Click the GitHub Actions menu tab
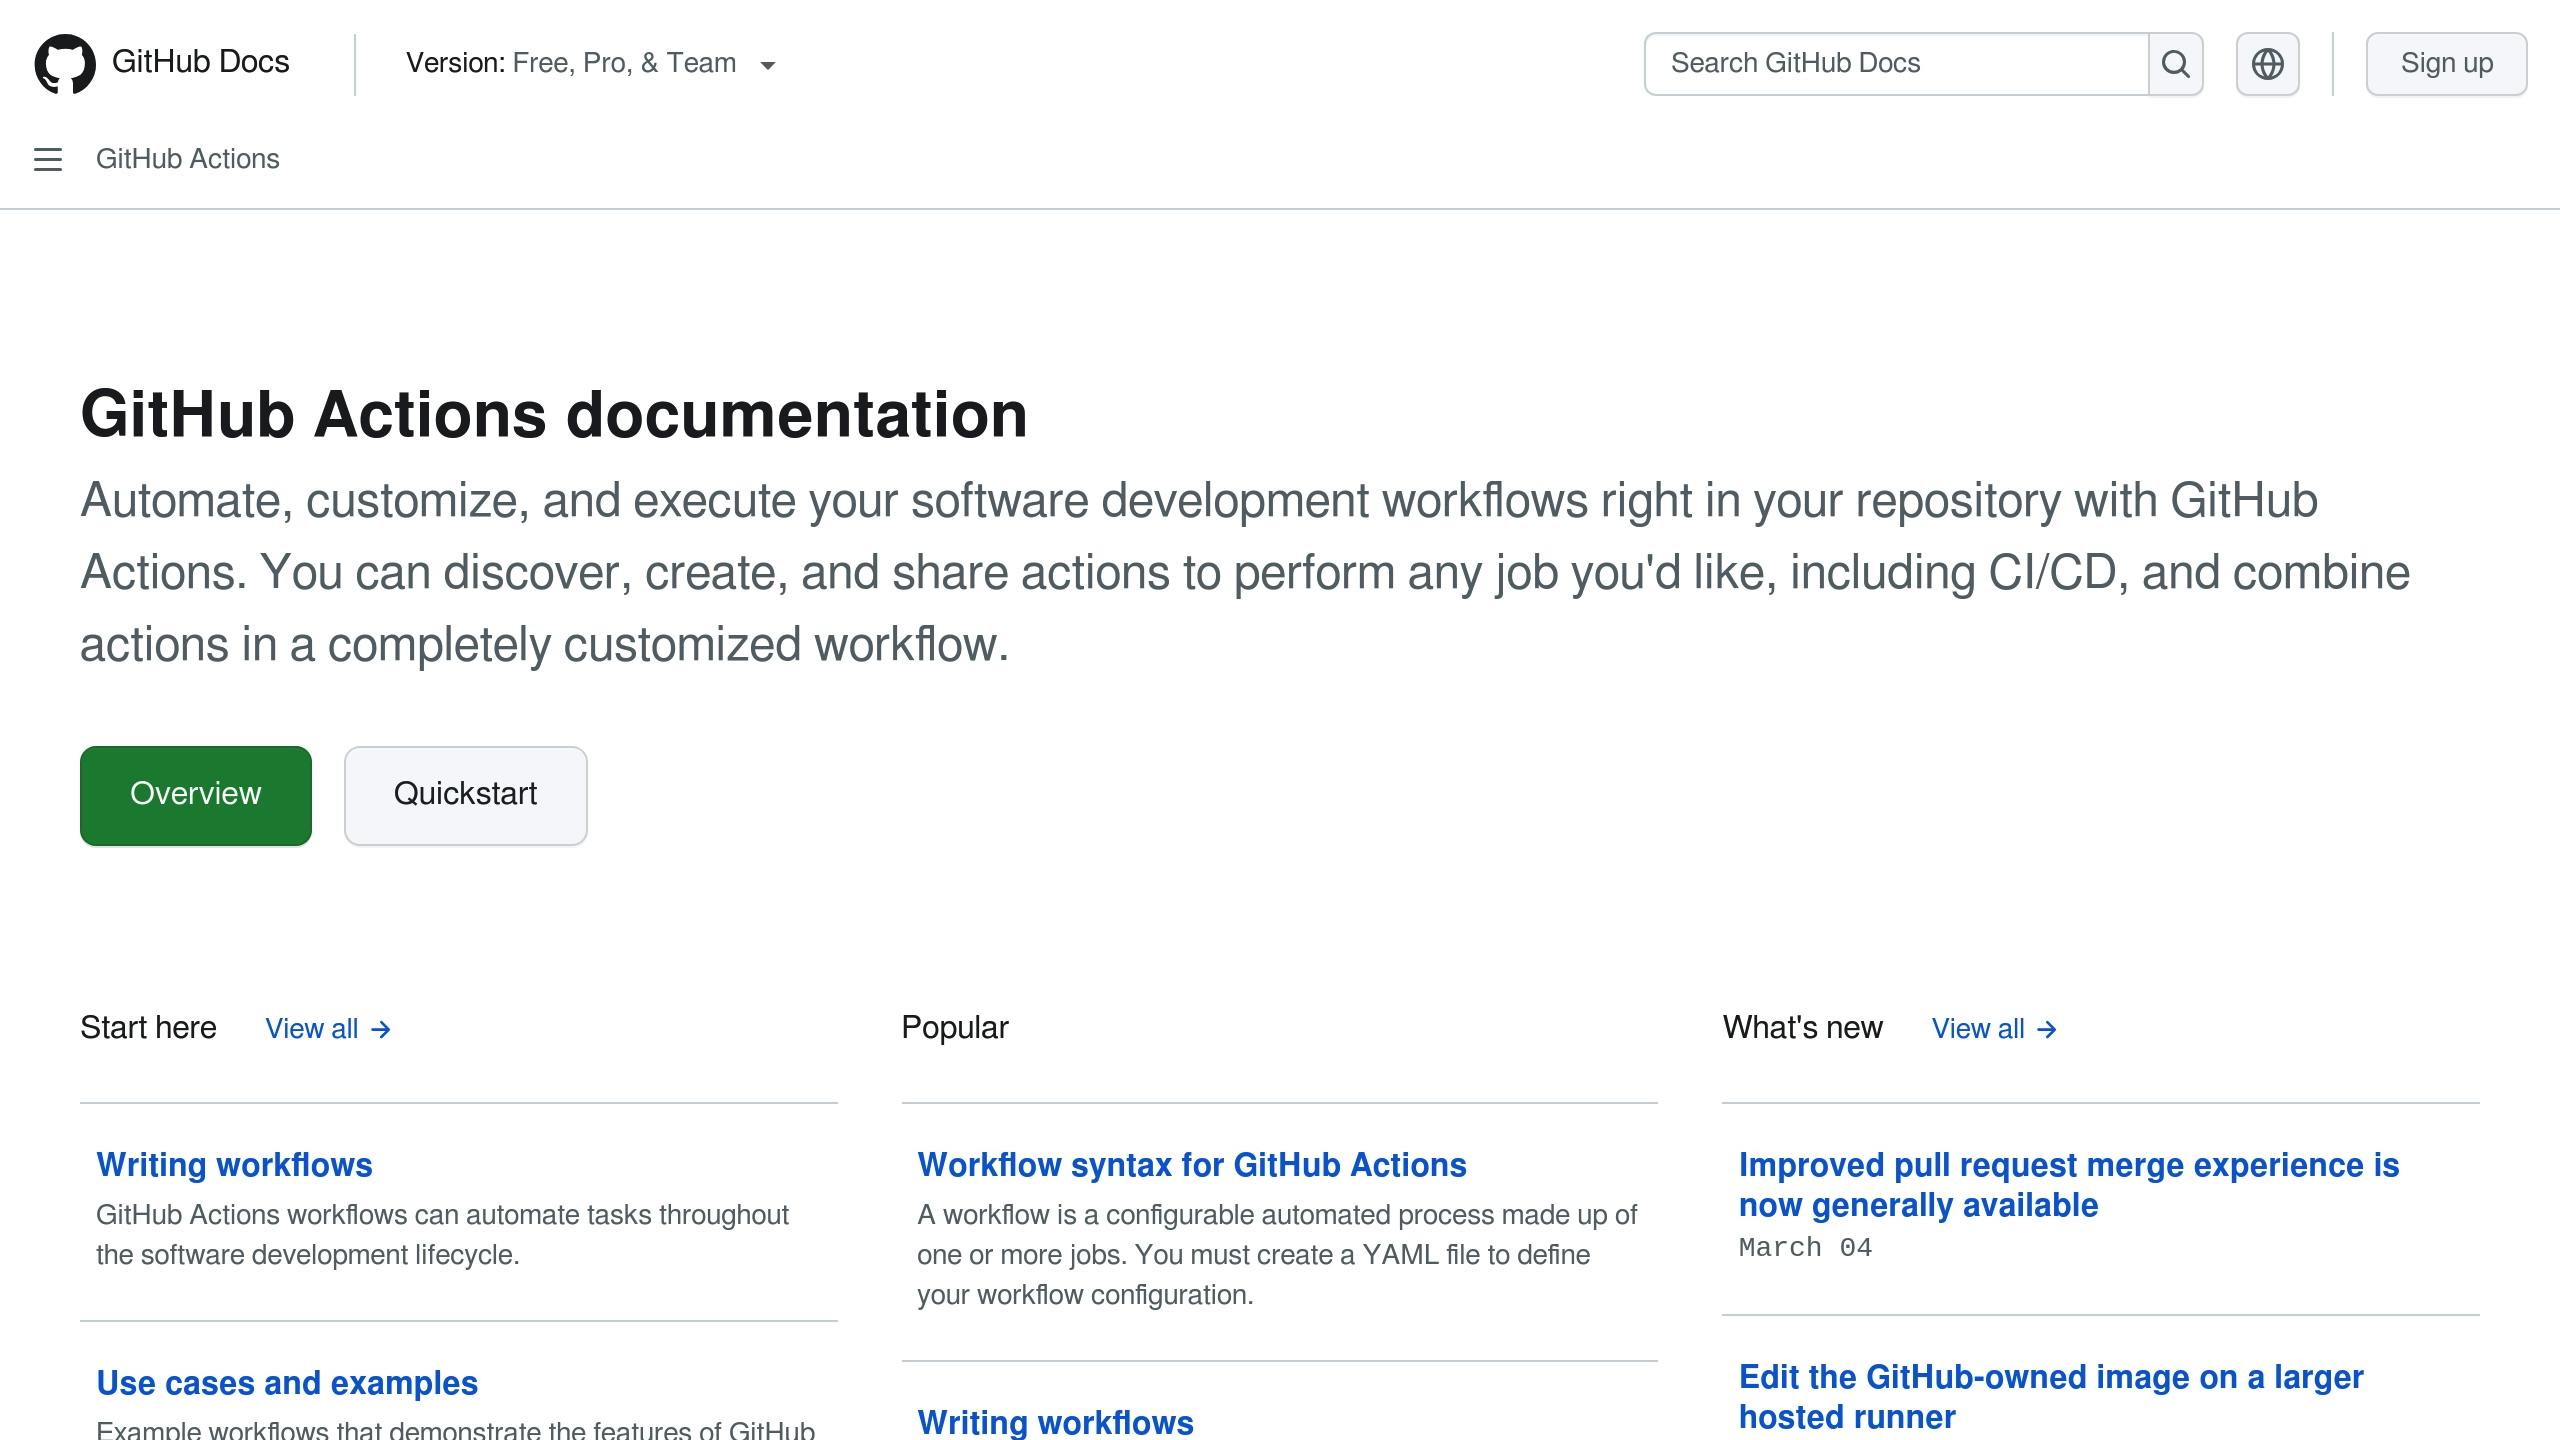Image resolution: width=2560 pixels, height=1440 pixels. click(x=188, y=158)
